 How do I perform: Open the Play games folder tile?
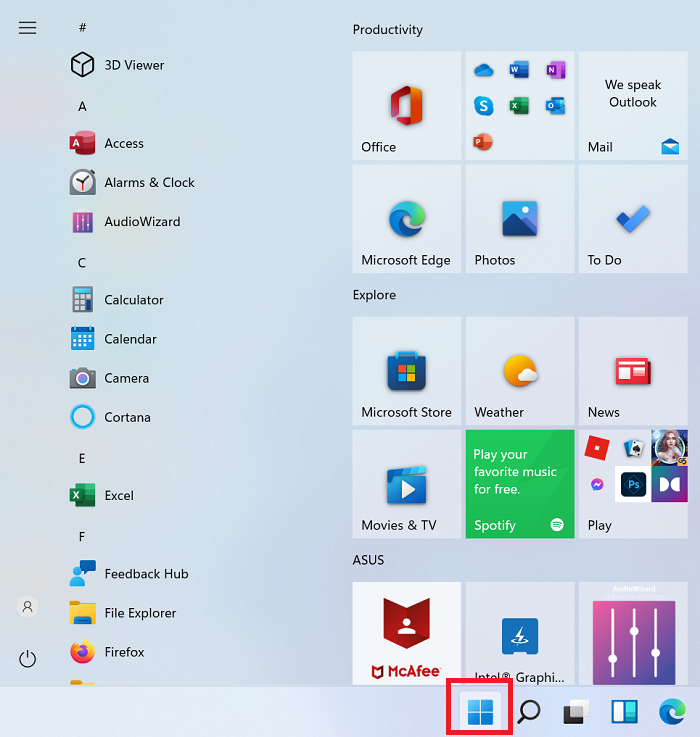click(633, 484)
